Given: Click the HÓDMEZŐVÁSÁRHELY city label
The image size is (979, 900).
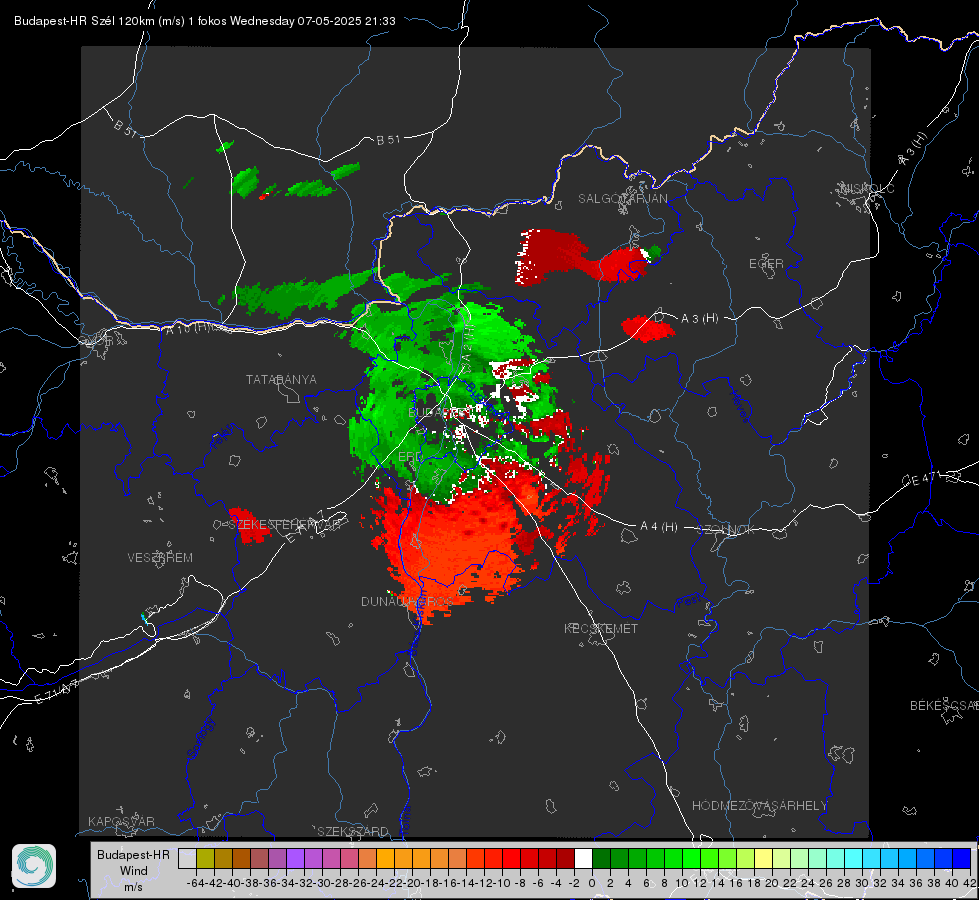Looking at the screenshot, I should click(759, 806).
